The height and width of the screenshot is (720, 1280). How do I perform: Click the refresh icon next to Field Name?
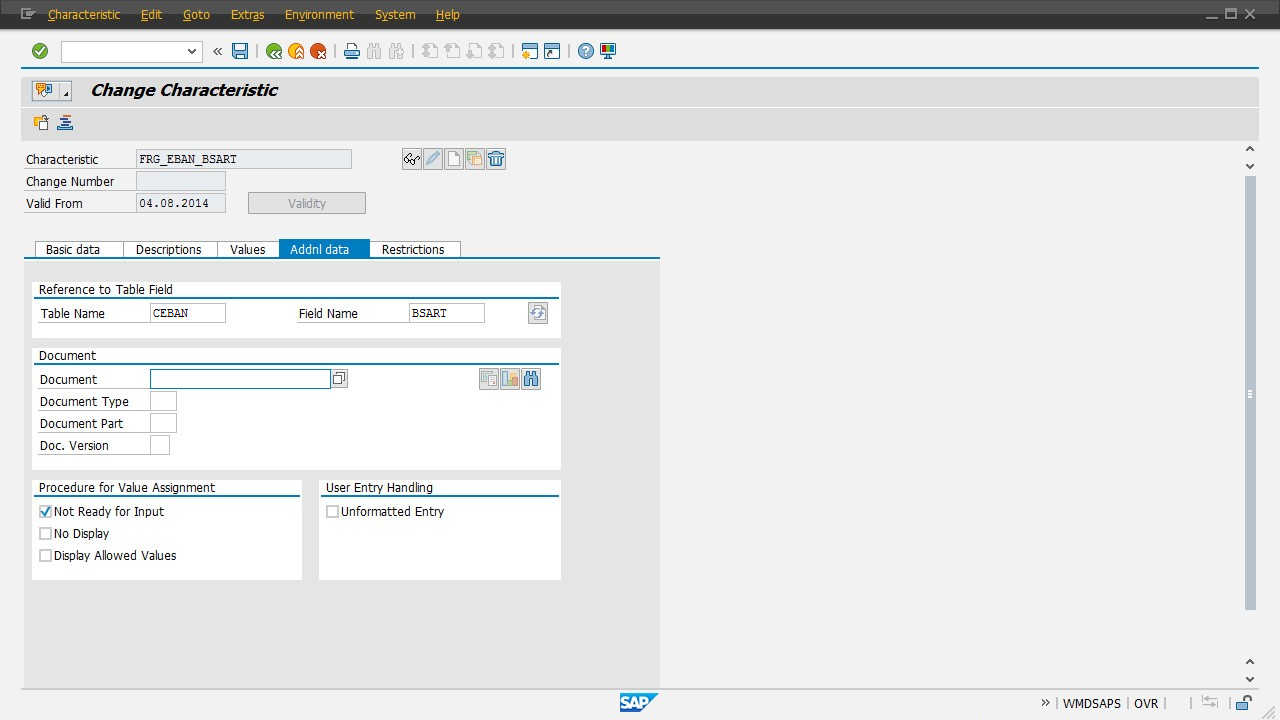538,313
